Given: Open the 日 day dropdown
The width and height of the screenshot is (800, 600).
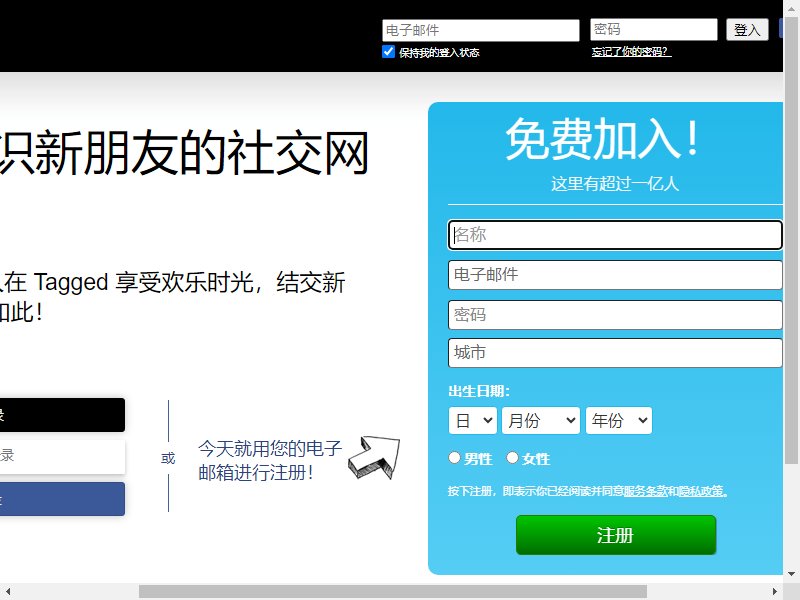Looking at the screenshot, I should (x=472, y=420).
